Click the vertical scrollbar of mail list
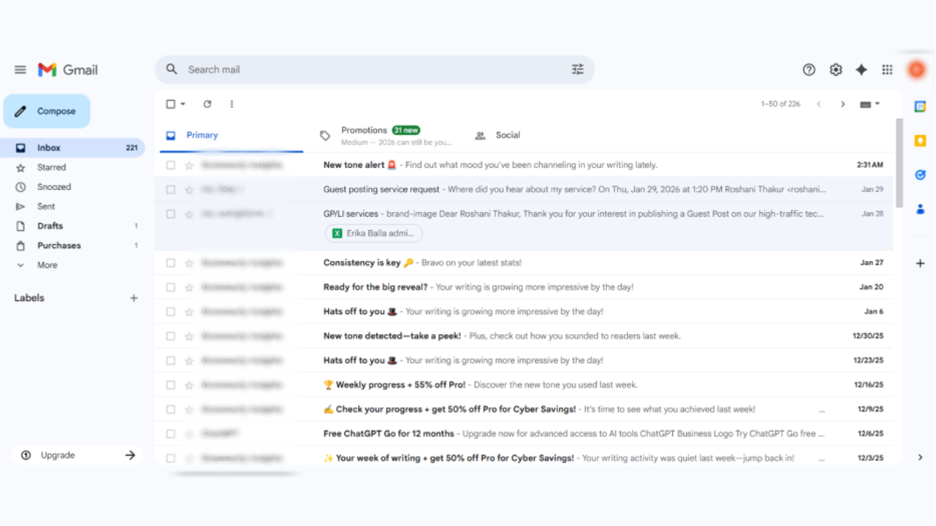Image resolution: width=936 pixels, height=526 pixels. [x=899, y=162]
